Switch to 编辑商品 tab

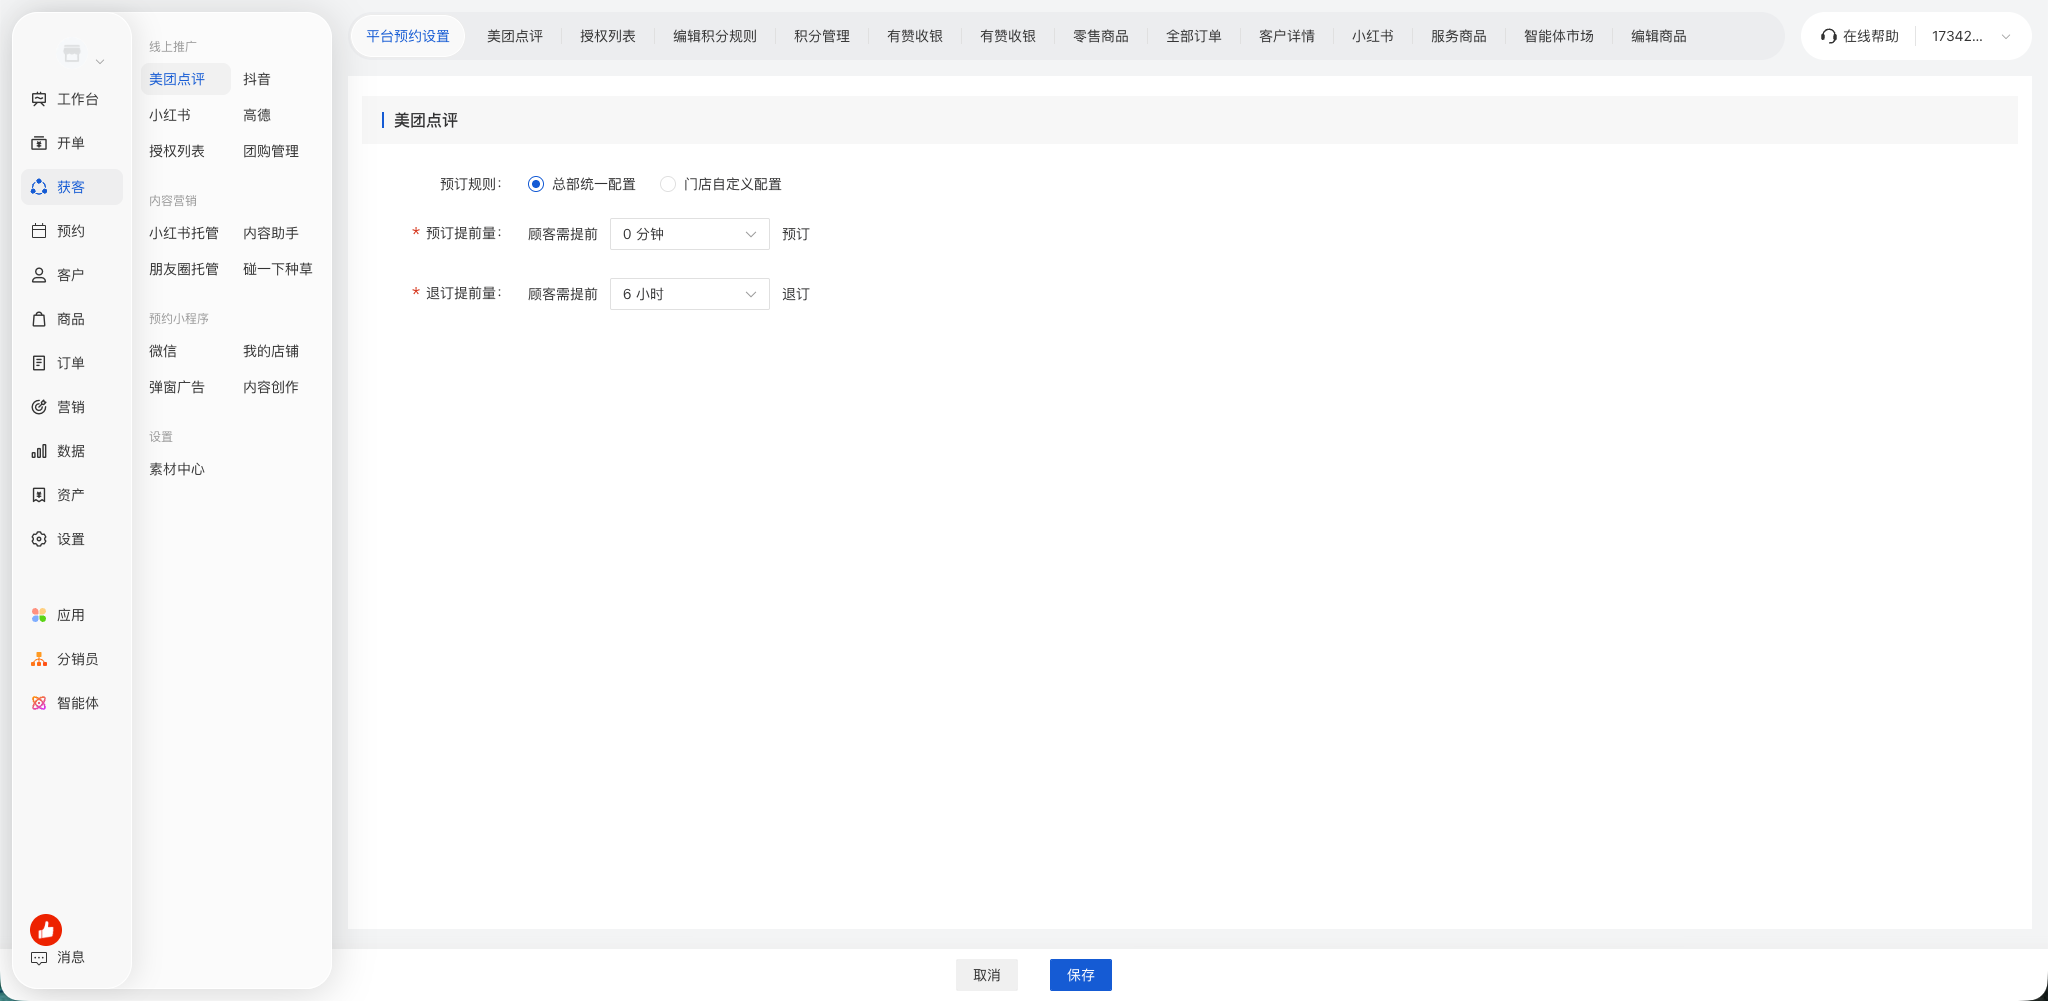pos(1659,36)
